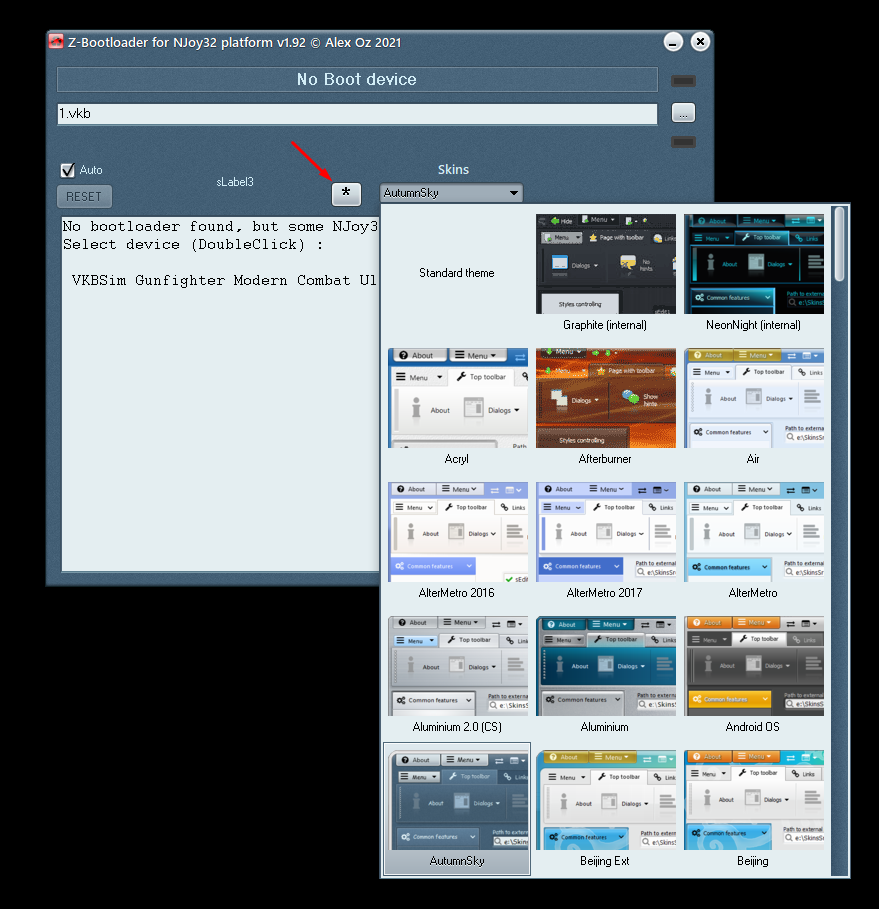Choose the NeonNight (internal) skin

coord(753,272)
